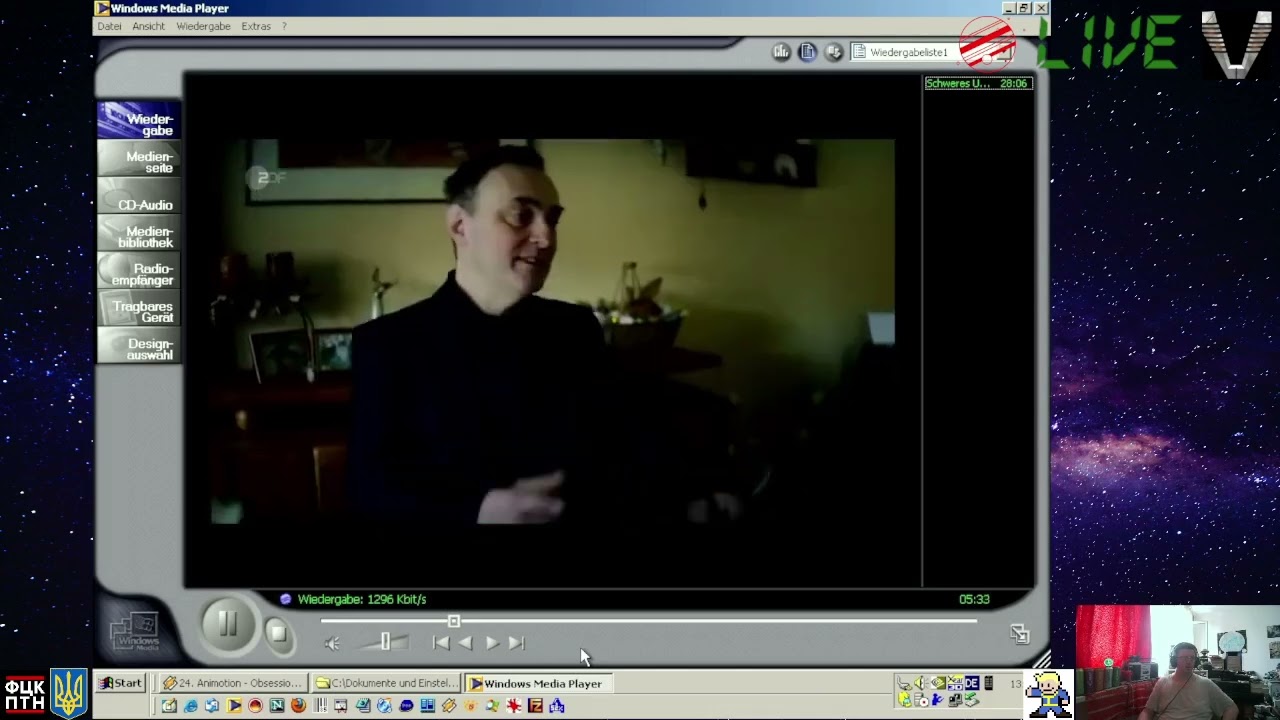Mute audio using the speaker icon
Screen dimensions: 1280x720
(332, 644)
